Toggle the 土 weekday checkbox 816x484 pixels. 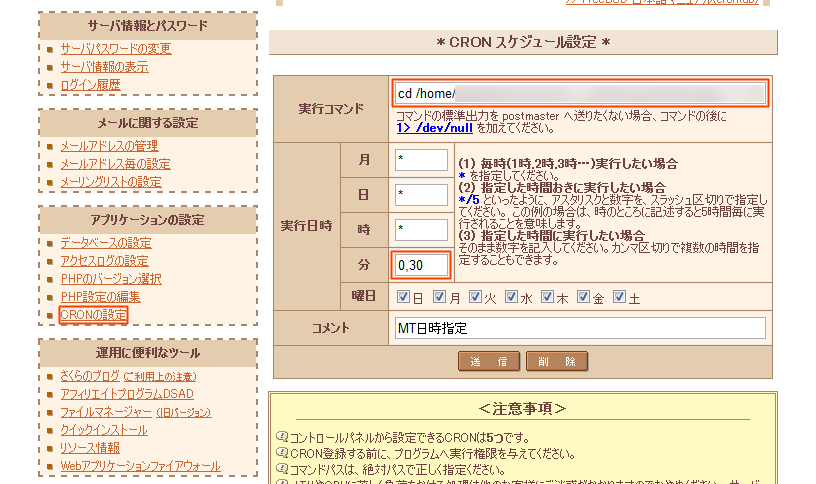click(619, 297)
